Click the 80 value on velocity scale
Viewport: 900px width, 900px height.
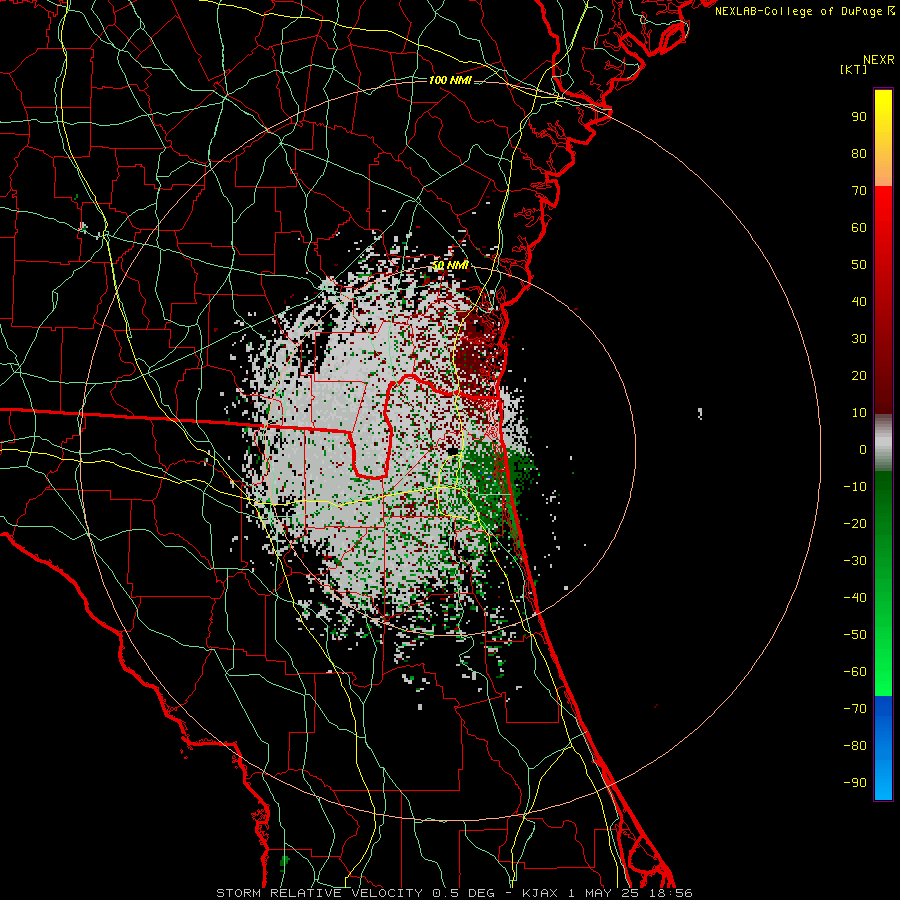859,154
